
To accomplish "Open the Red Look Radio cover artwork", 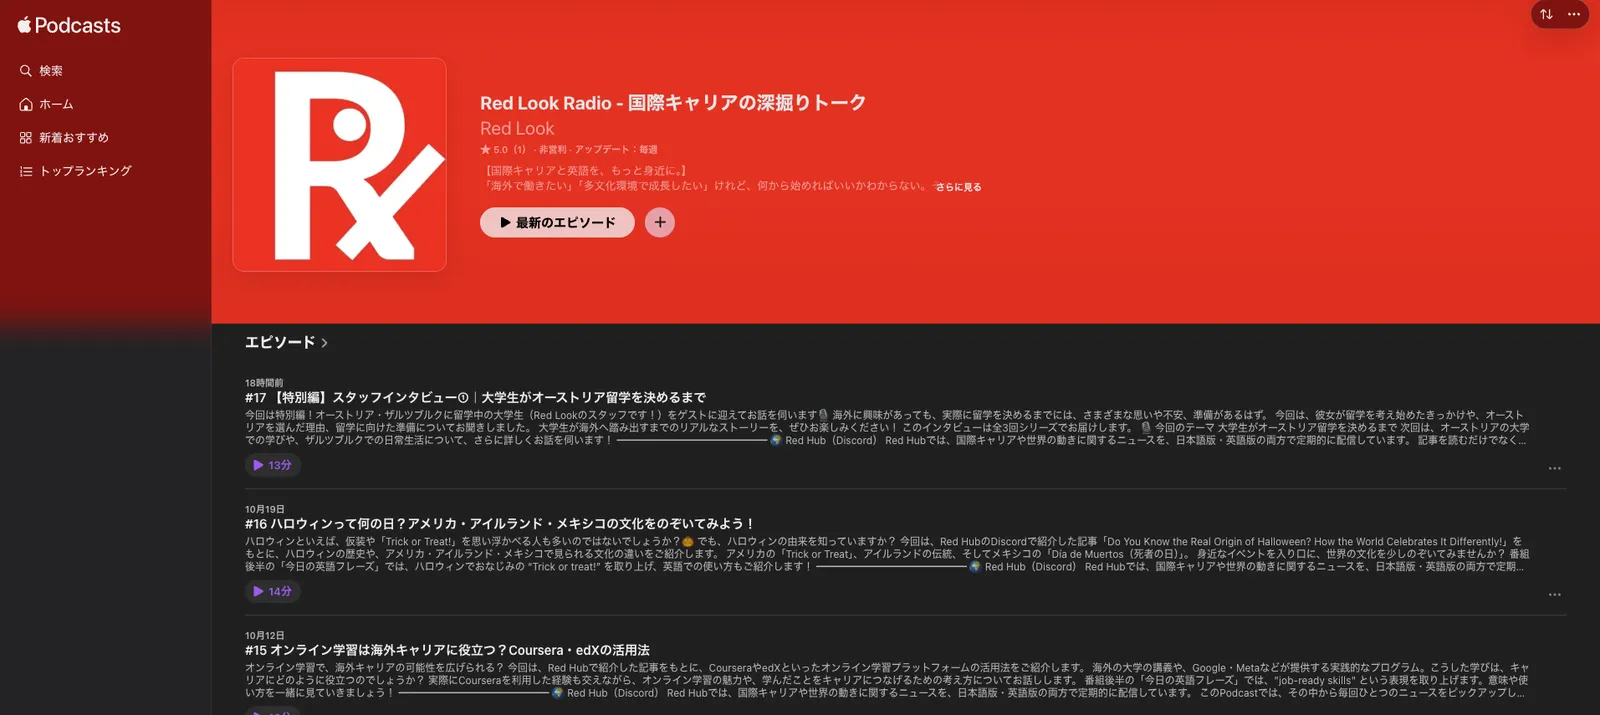I will [x=339, y=165].
